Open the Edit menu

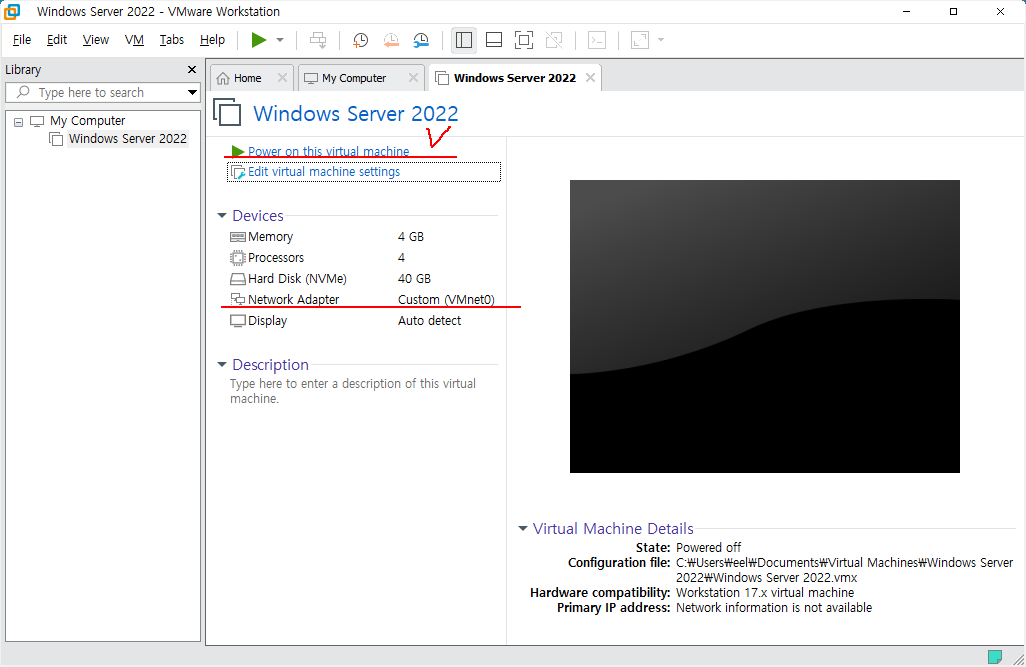(57, 40)
